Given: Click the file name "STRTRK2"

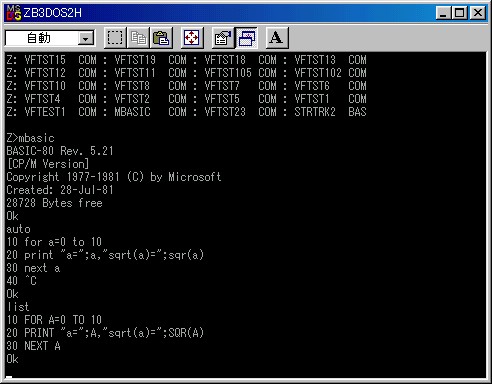Looking at the screenshot, I should point(315,112).
